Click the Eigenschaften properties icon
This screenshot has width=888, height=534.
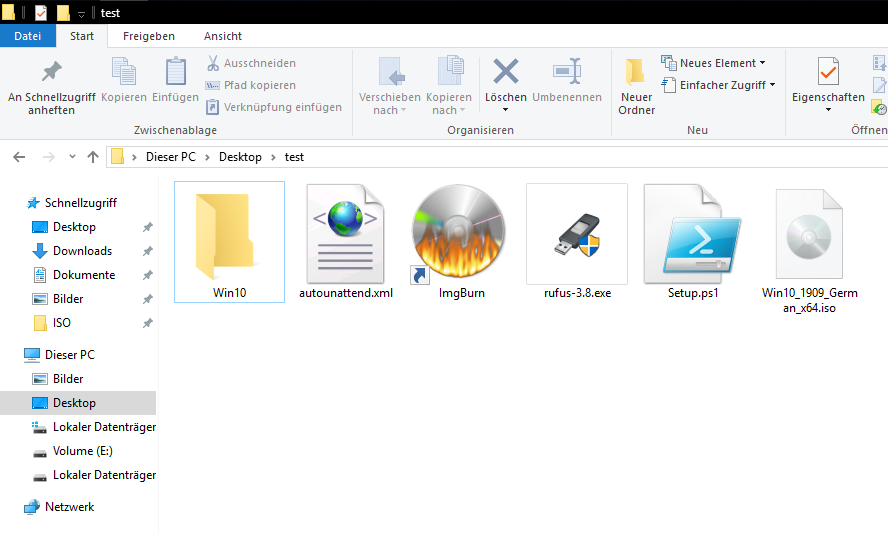click(x=828, y=71)
